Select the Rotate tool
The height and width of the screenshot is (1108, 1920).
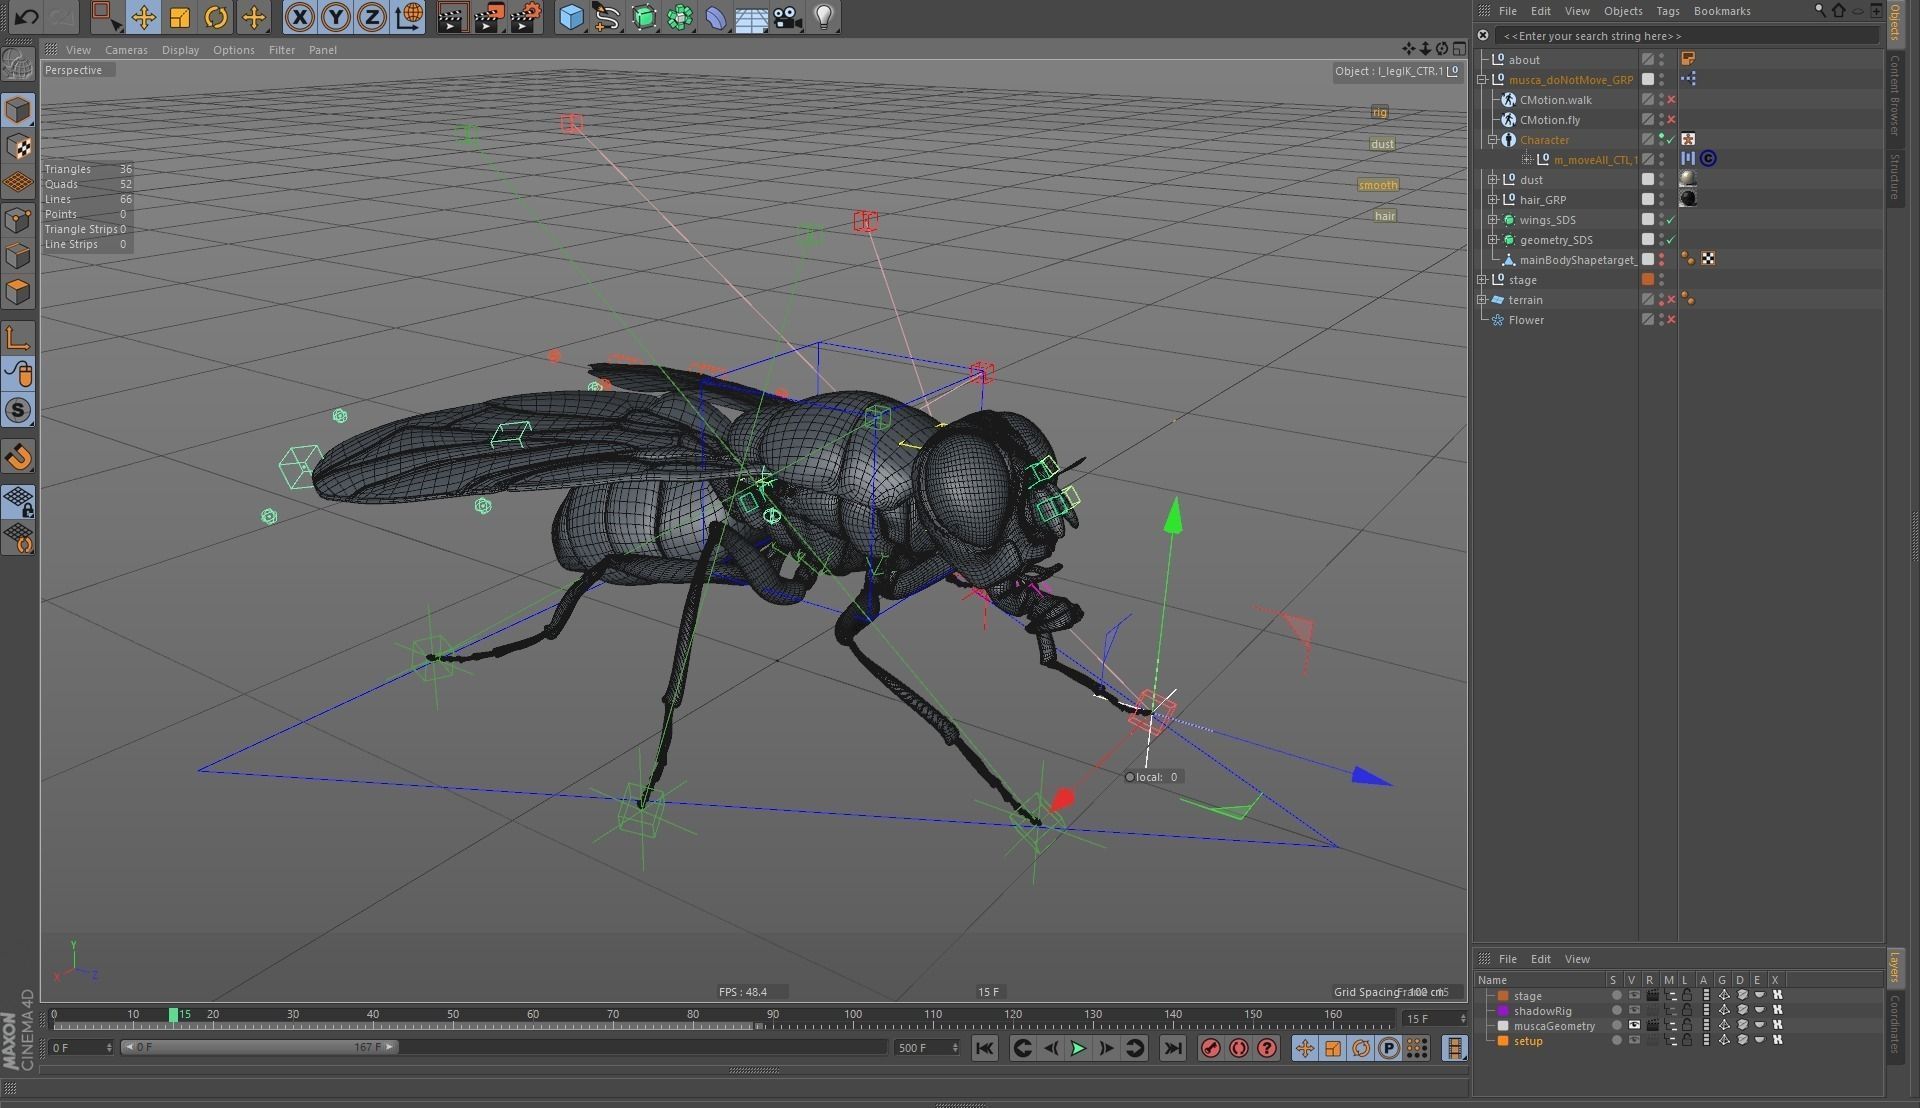[x=217, y=17]
